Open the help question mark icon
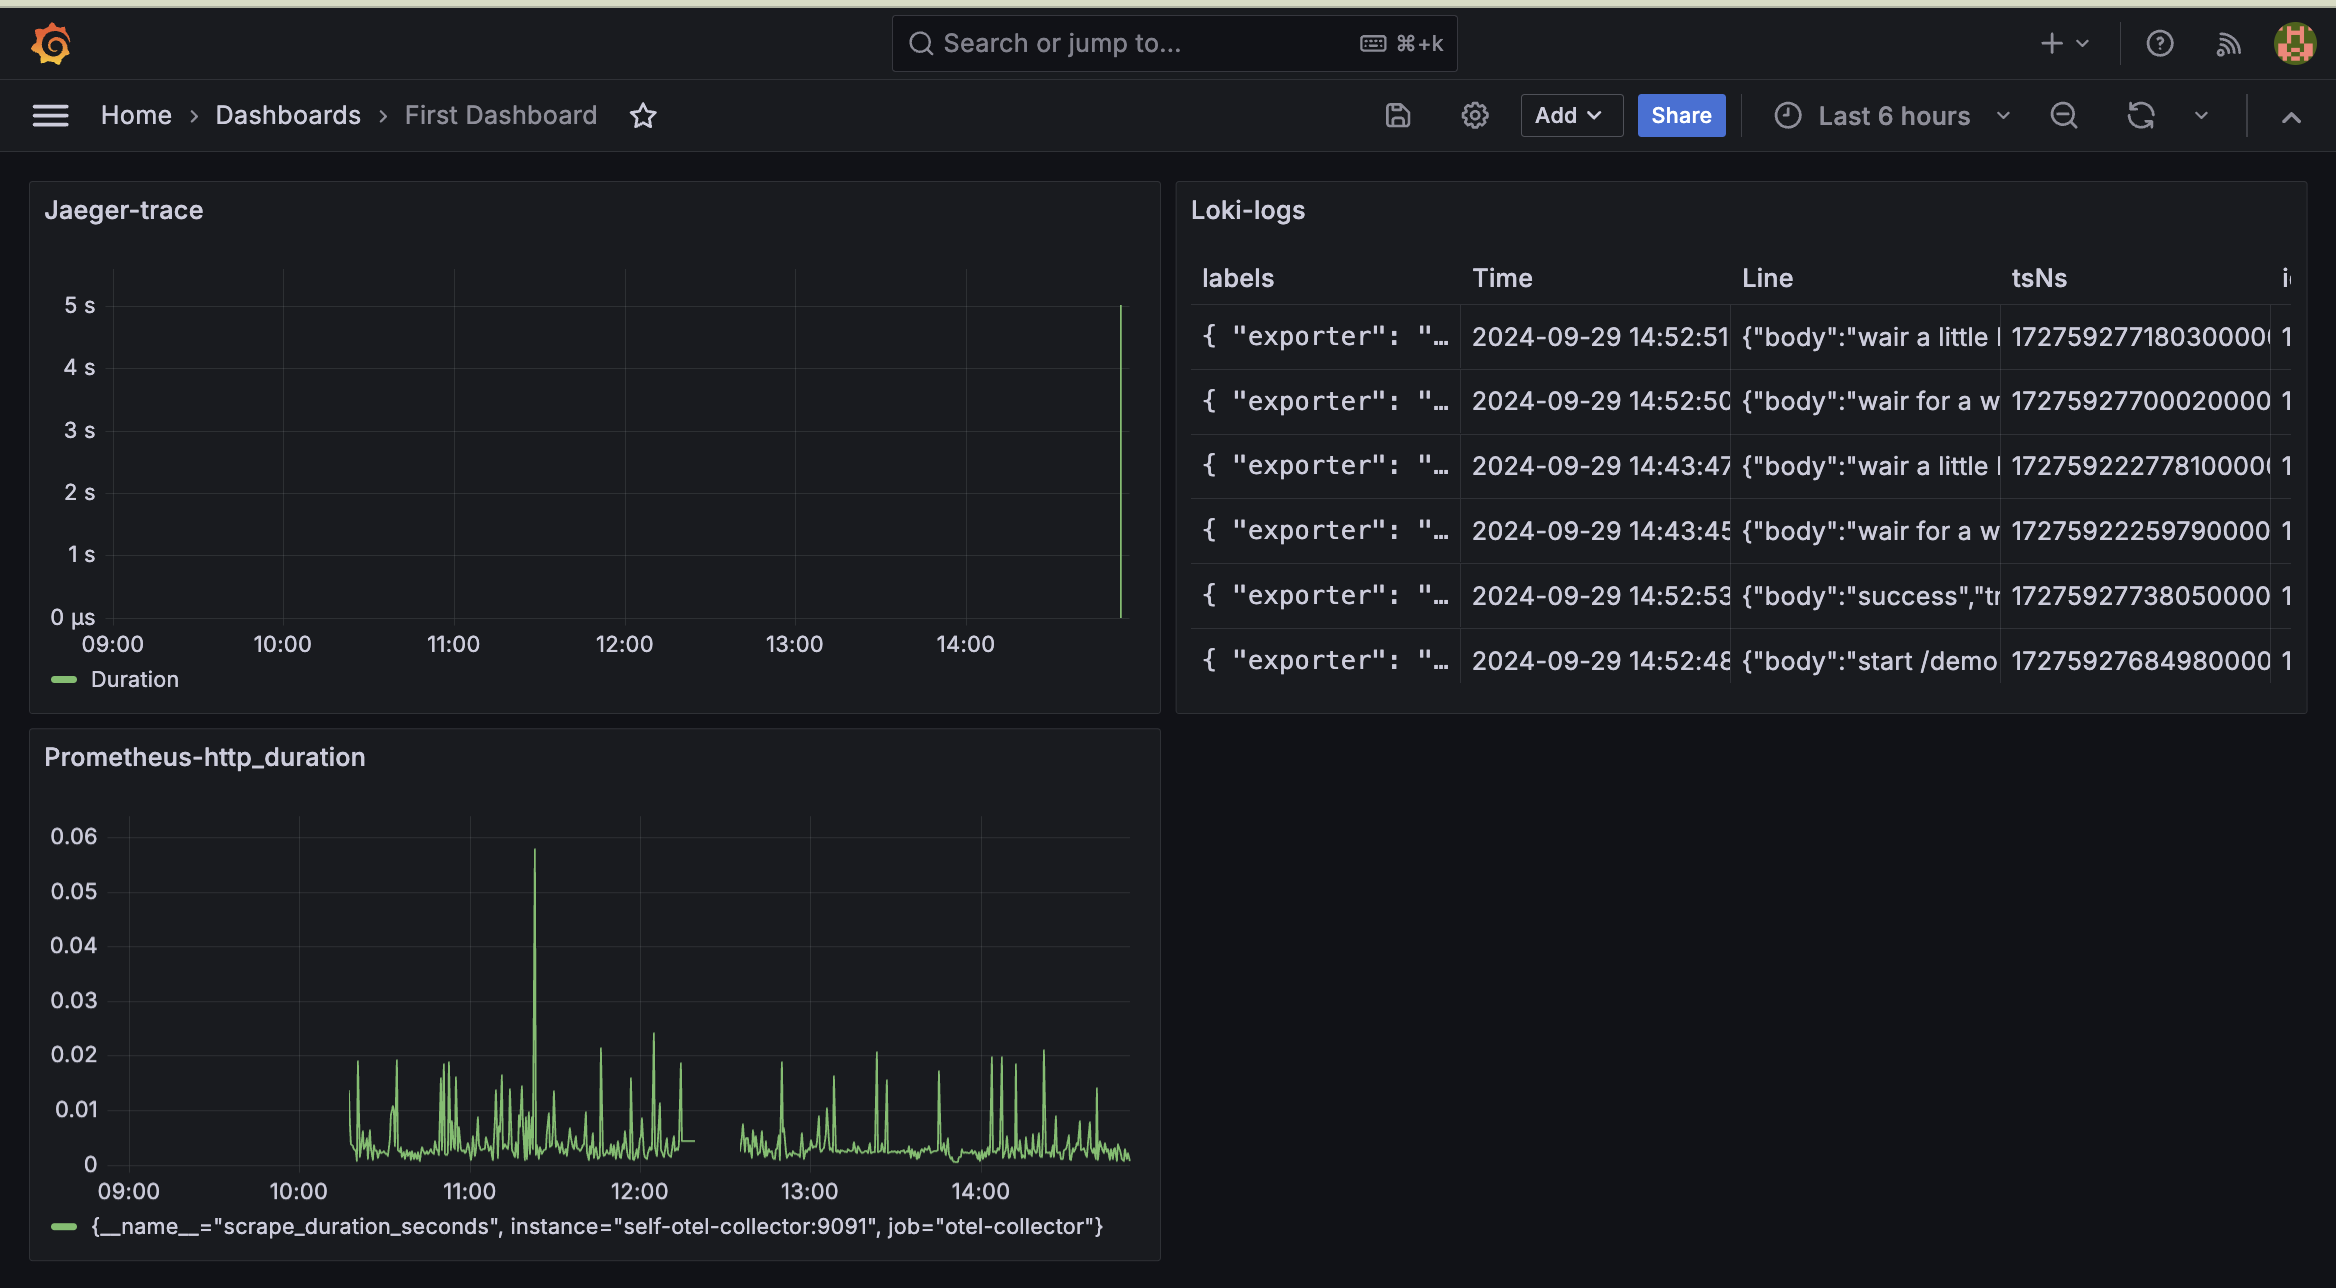Image resolution: width=2336 pixels, height=1288 pixels. [2160, 44]
